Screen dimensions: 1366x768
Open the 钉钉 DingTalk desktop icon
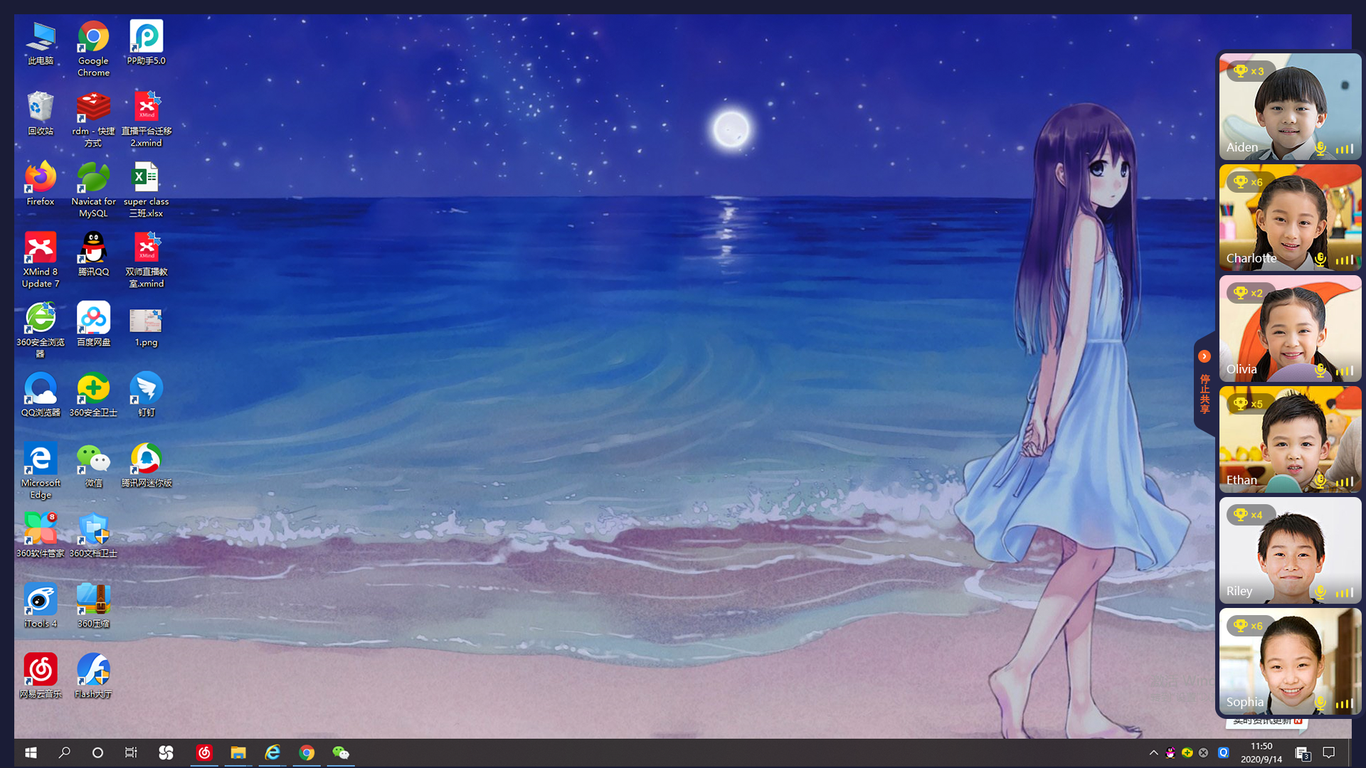coord(146,394)
